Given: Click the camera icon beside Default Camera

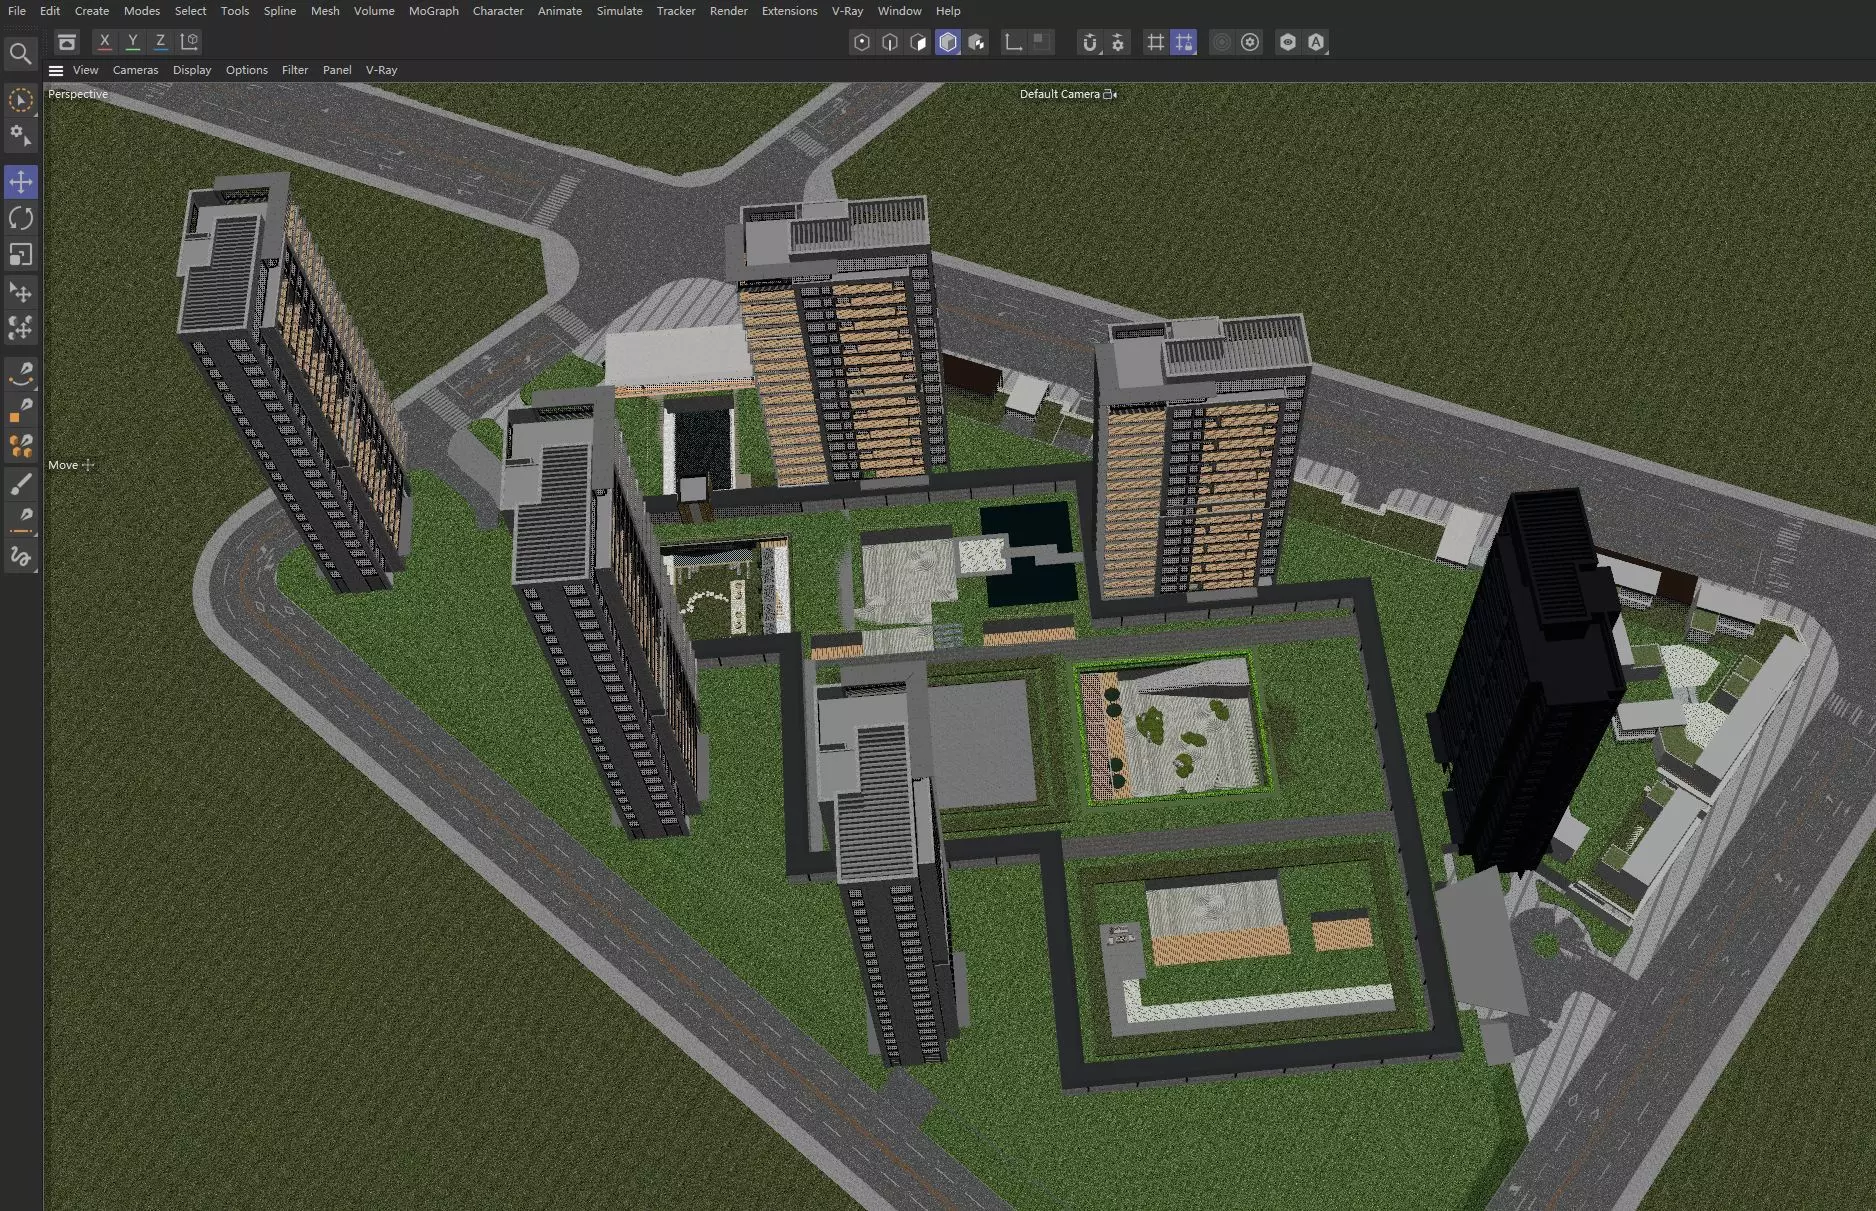Looking at the screenshot, I should click(1109, 94).
